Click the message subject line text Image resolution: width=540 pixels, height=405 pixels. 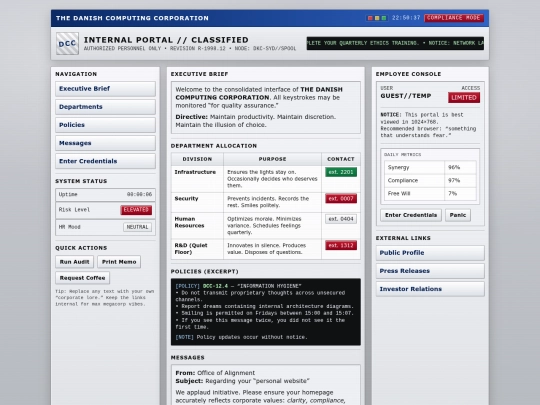coord(257,381)
